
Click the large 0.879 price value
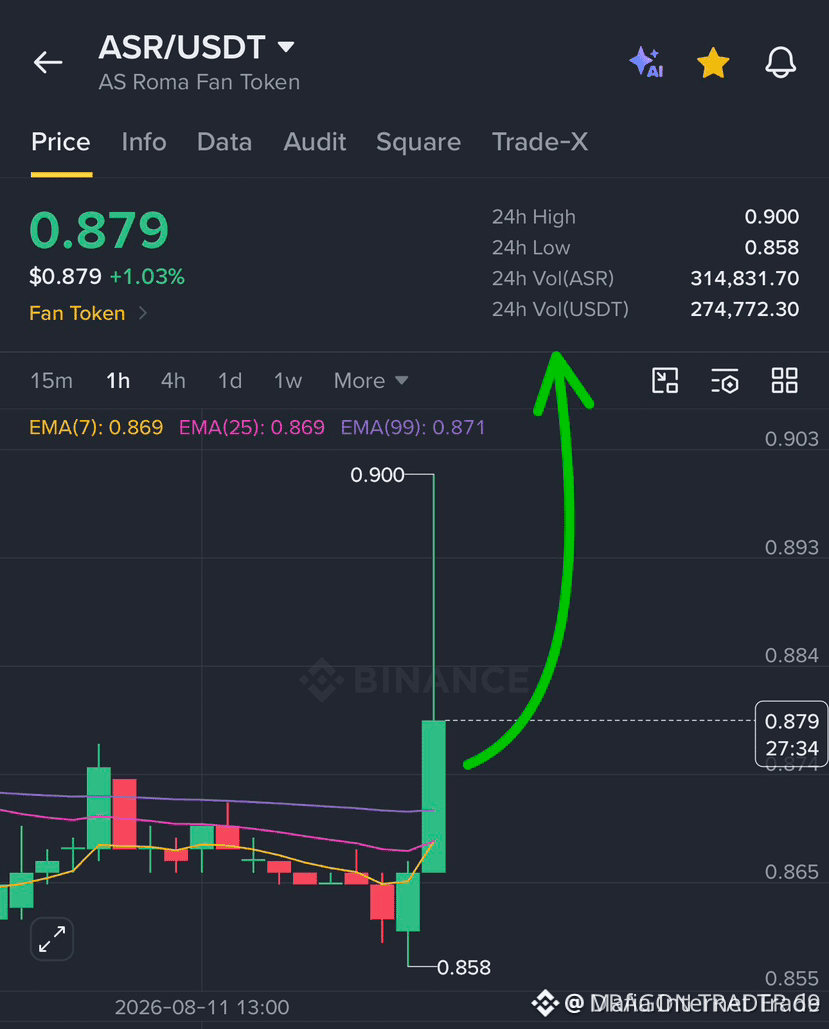99,230
